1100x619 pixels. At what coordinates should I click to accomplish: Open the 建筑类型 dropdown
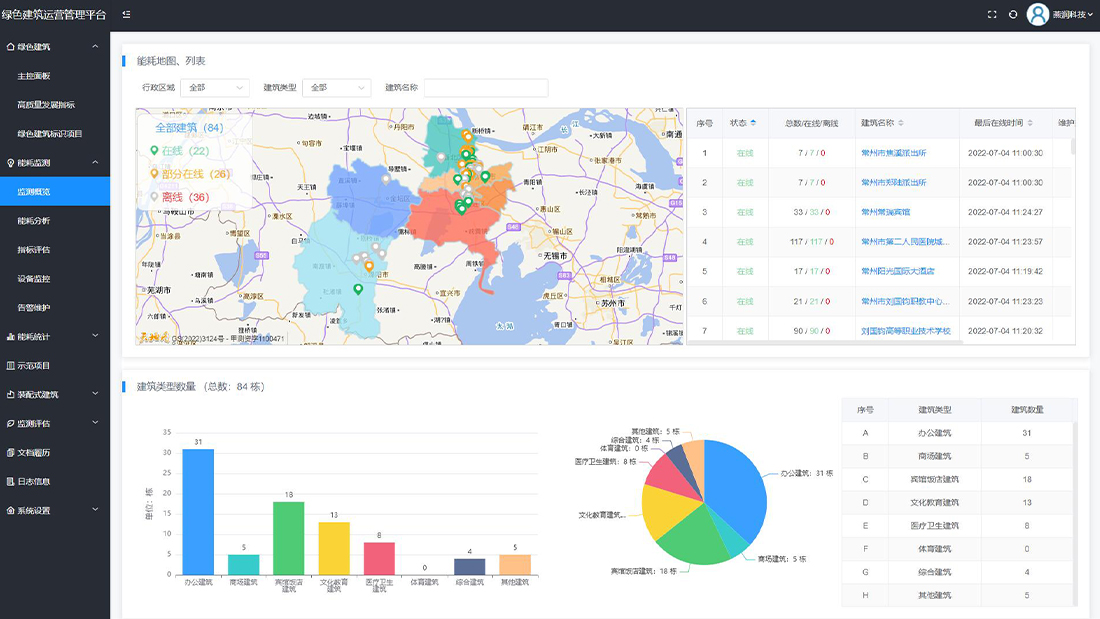(x=339, y=88)
